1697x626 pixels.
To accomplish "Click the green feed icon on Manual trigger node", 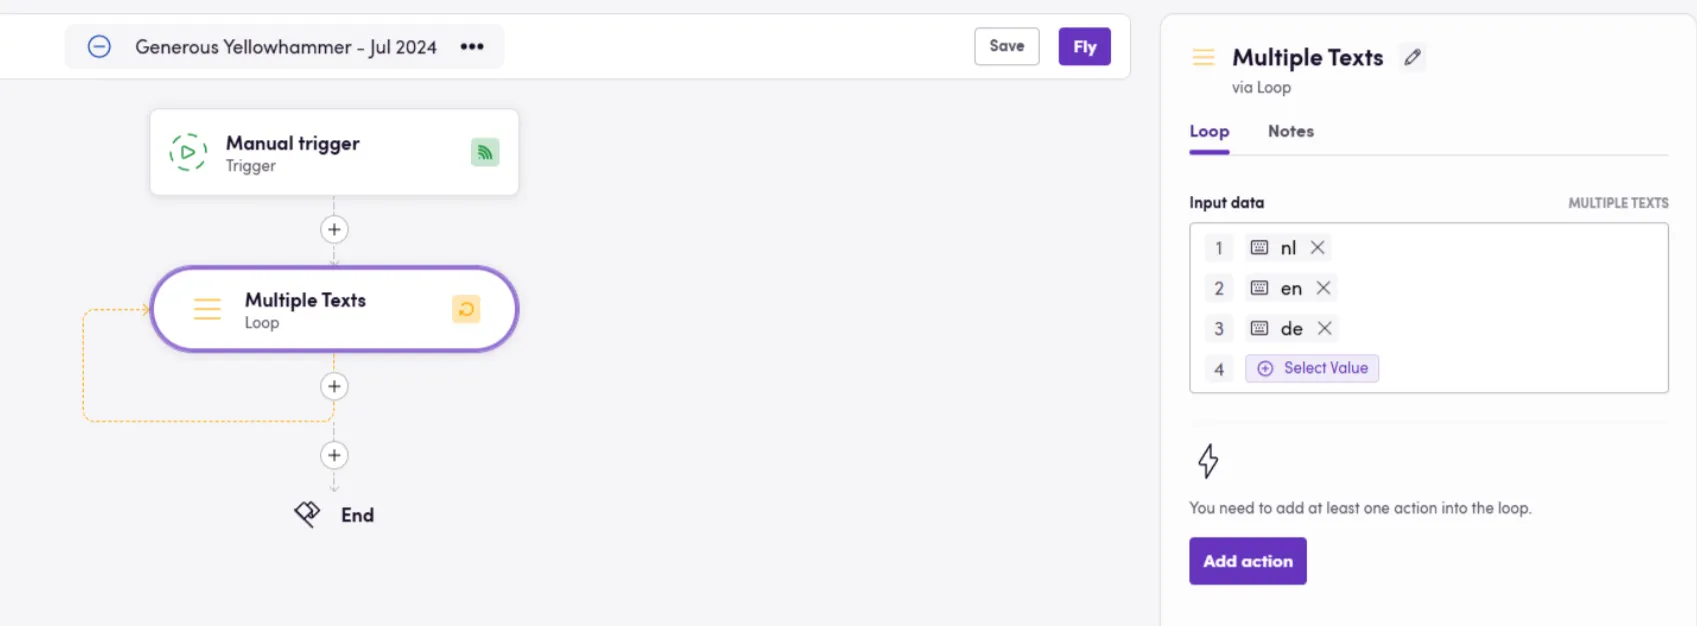I will [485, 152].
